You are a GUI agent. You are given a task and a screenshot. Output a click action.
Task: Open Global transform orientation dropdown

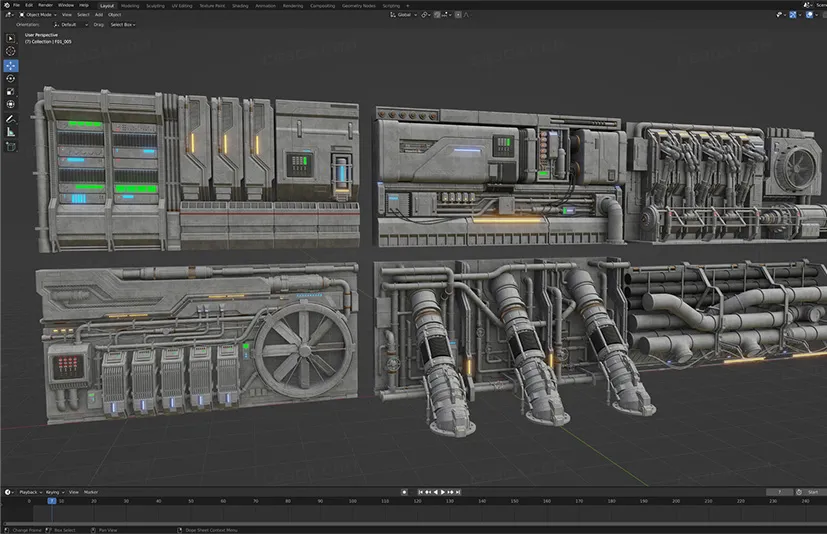(x=401, y=15)
